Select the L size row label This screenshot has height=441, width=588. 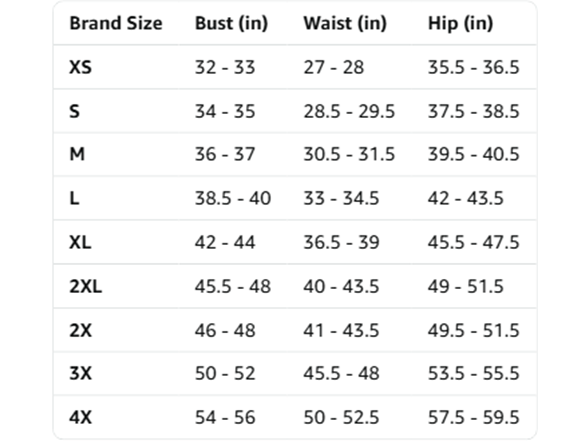pos(74,198)
